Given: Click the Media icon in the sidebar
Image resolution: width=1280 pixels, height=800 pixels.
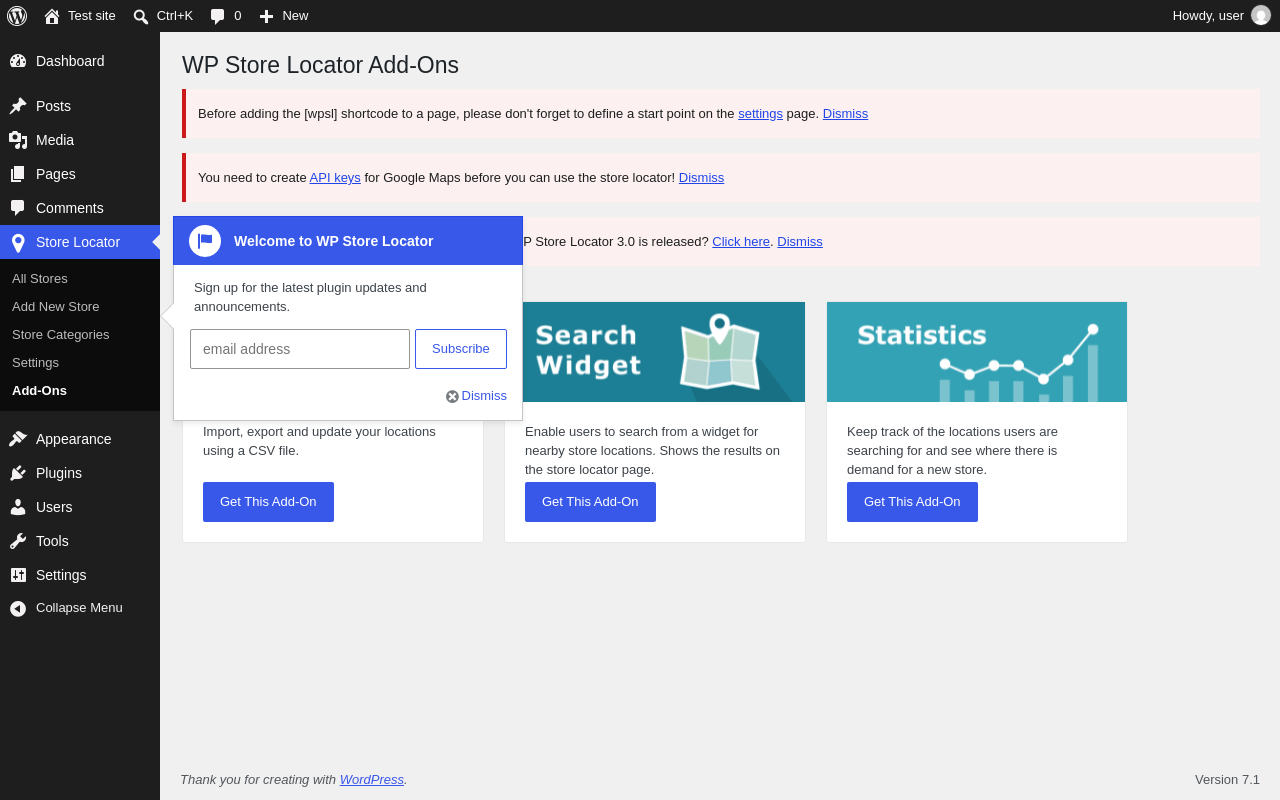Looking at the screenshot, I should 18,140.
